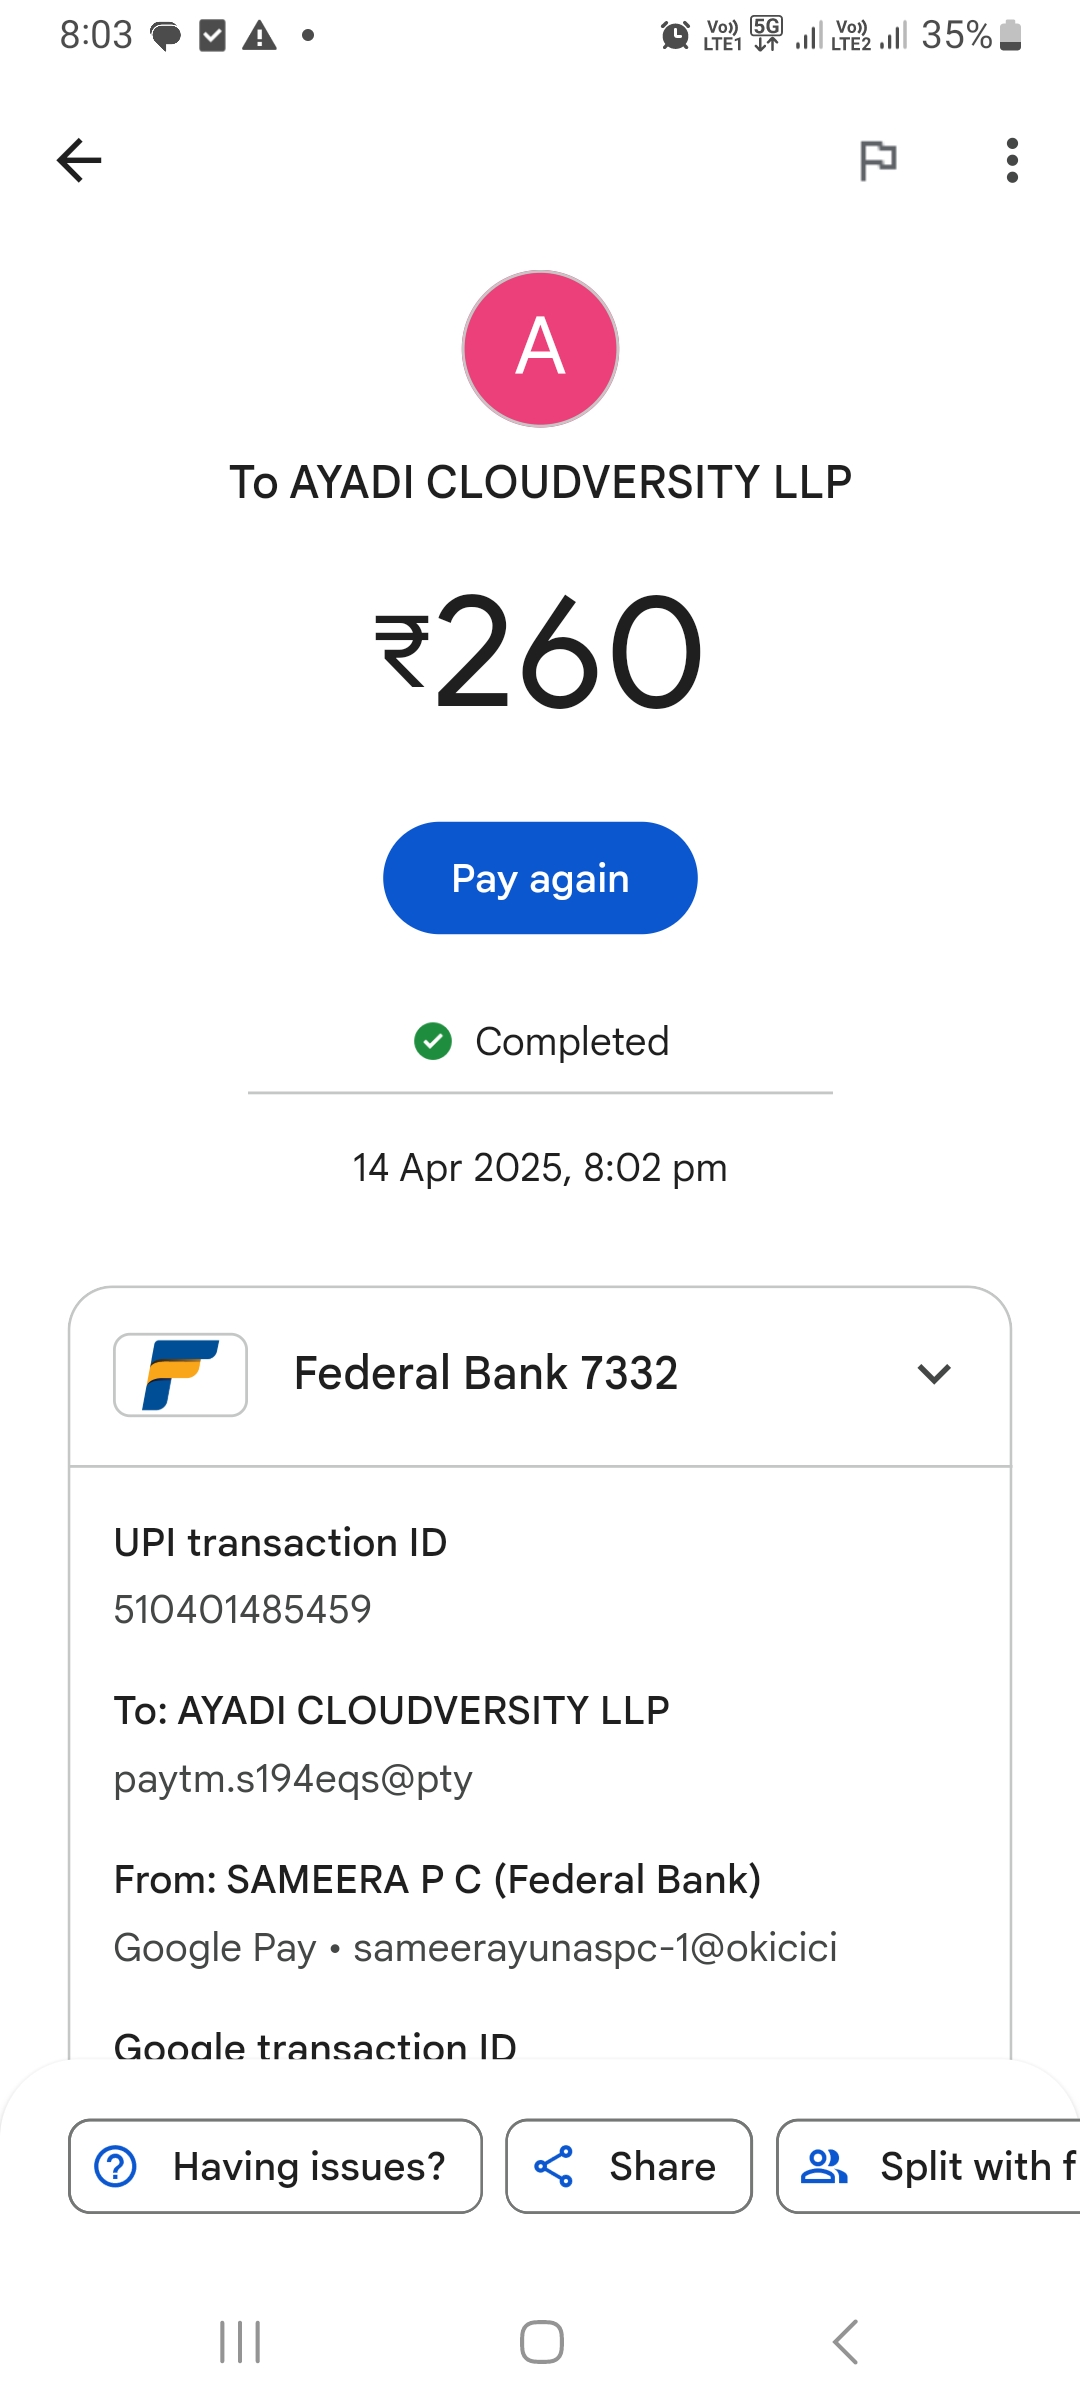Tap the ₹260 payment amount
The image size is (1080, 2408).
540,652
